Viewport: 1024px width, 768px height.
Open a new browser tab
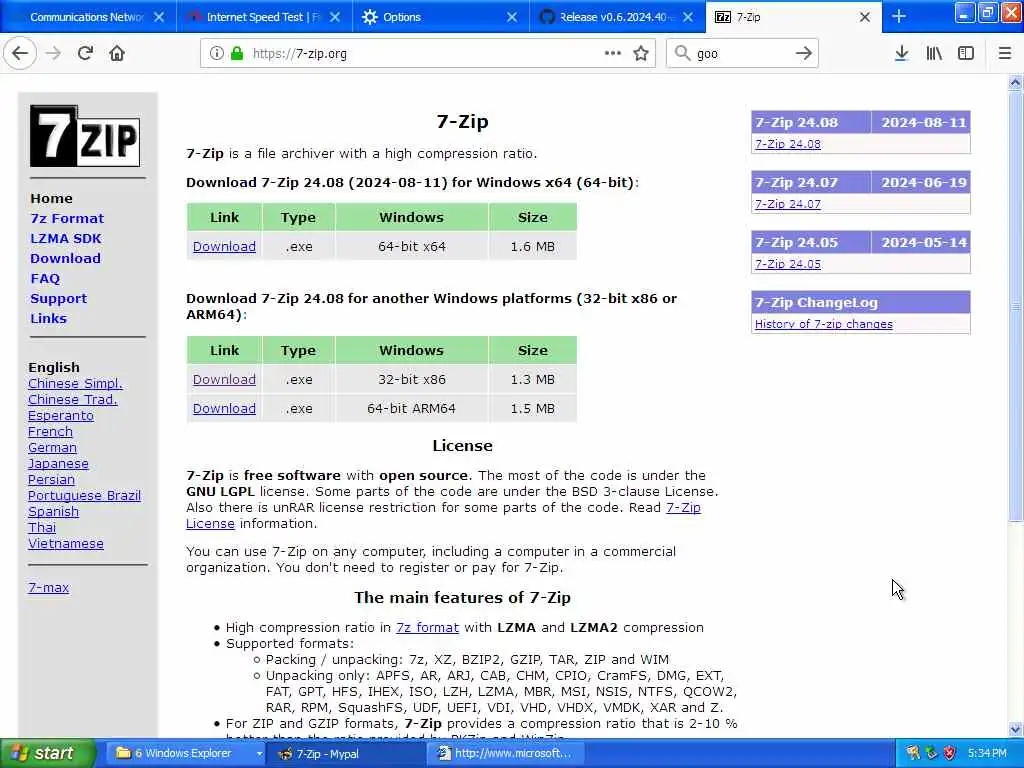click(x=899, y=16)
